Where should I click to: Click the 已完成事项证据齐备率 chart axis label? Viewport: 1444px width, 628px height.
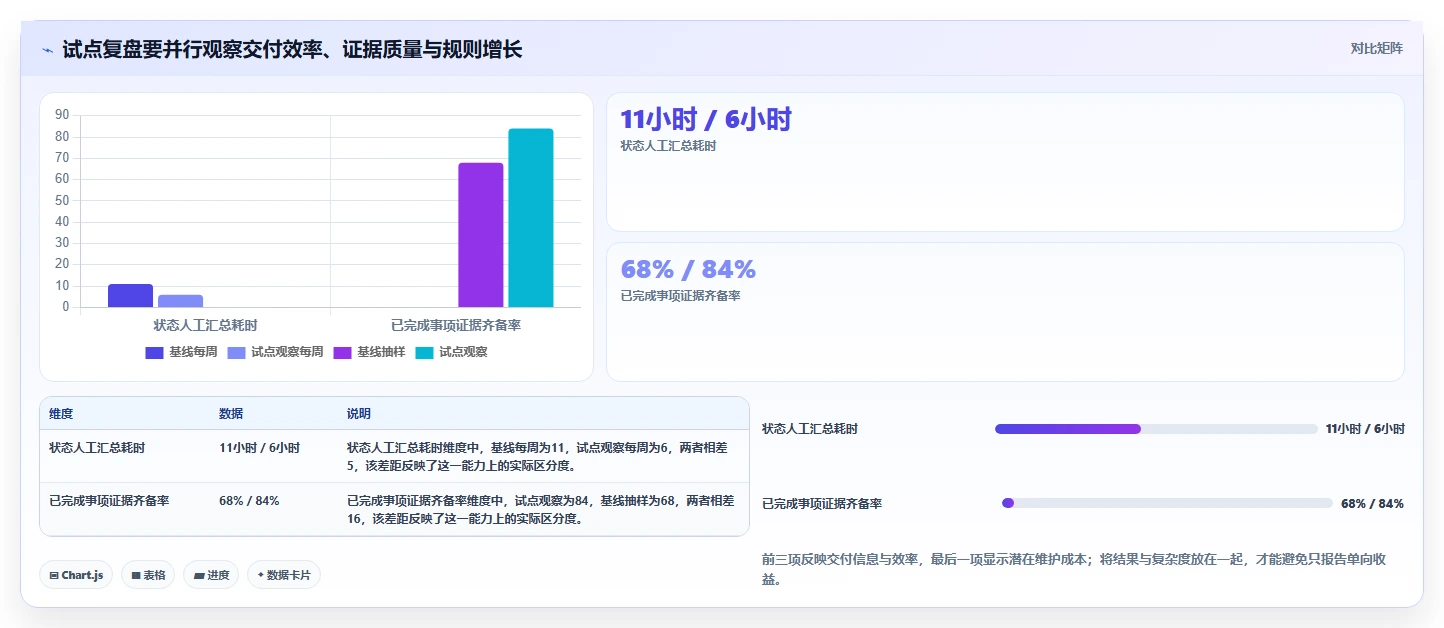[x=456, y=325]
